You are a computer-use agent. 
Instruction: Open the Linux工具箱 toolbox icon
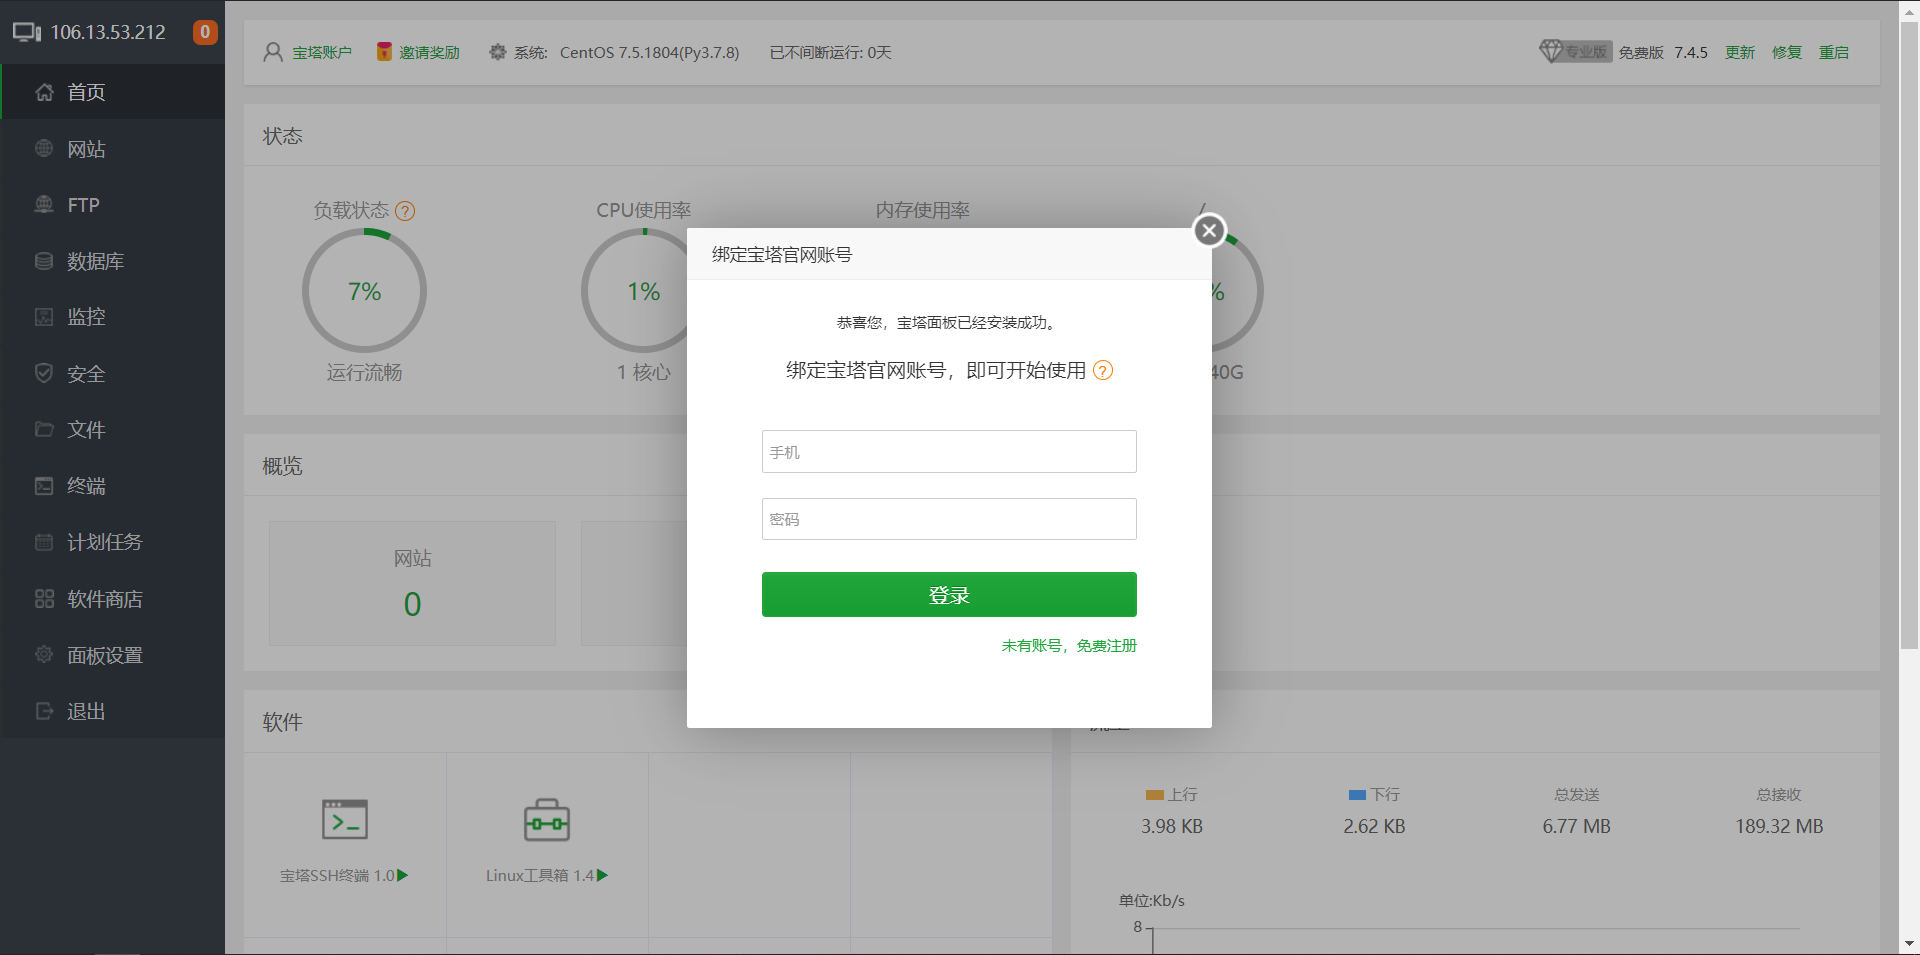pos(547,820)
